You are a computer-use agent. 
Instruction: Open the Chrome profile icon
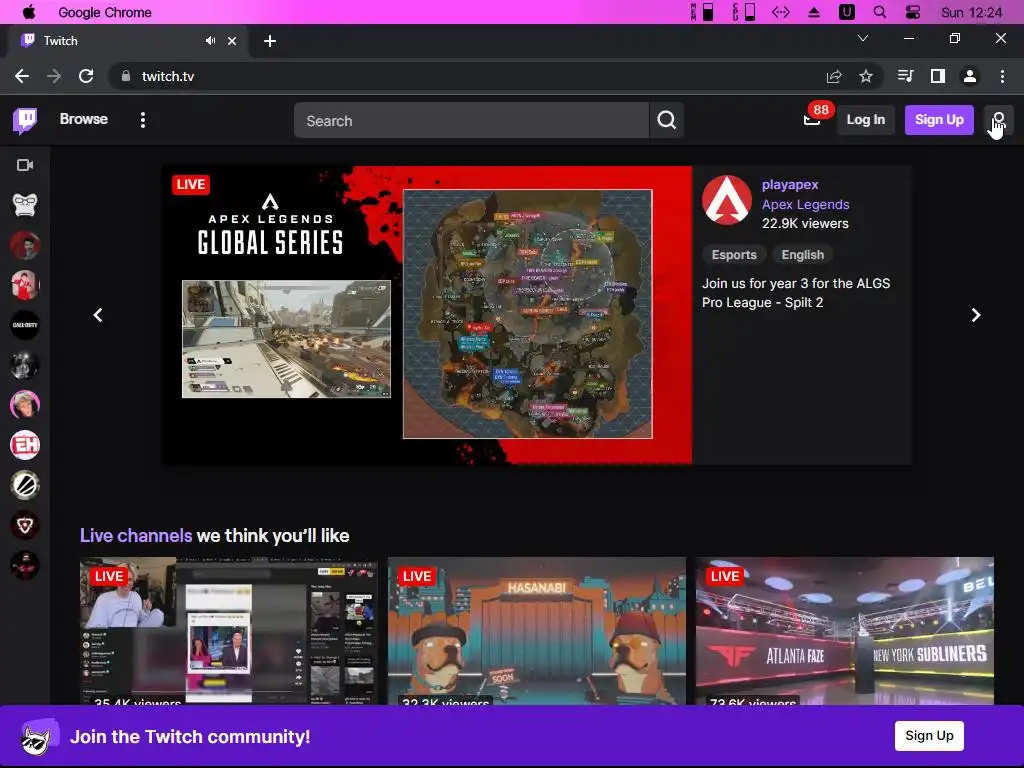point(970,76)
